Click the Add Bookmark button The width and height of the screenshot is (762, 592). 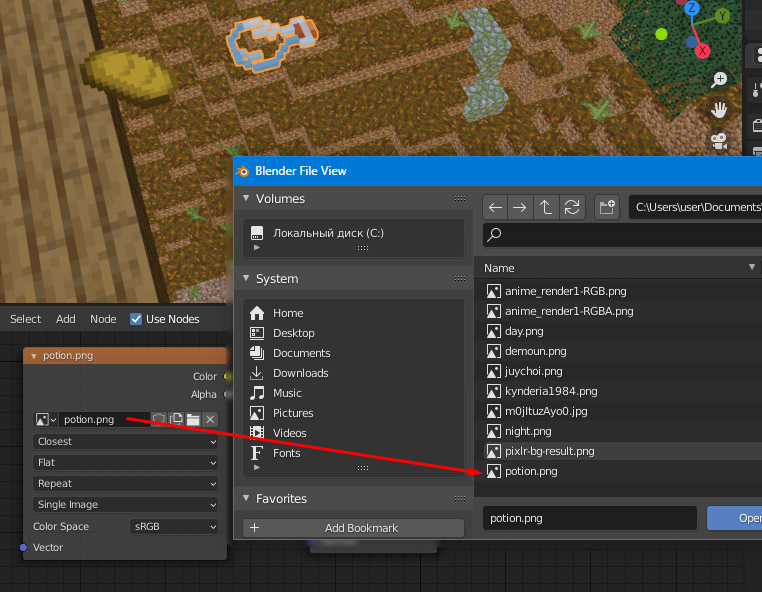(x=353, y=528)
